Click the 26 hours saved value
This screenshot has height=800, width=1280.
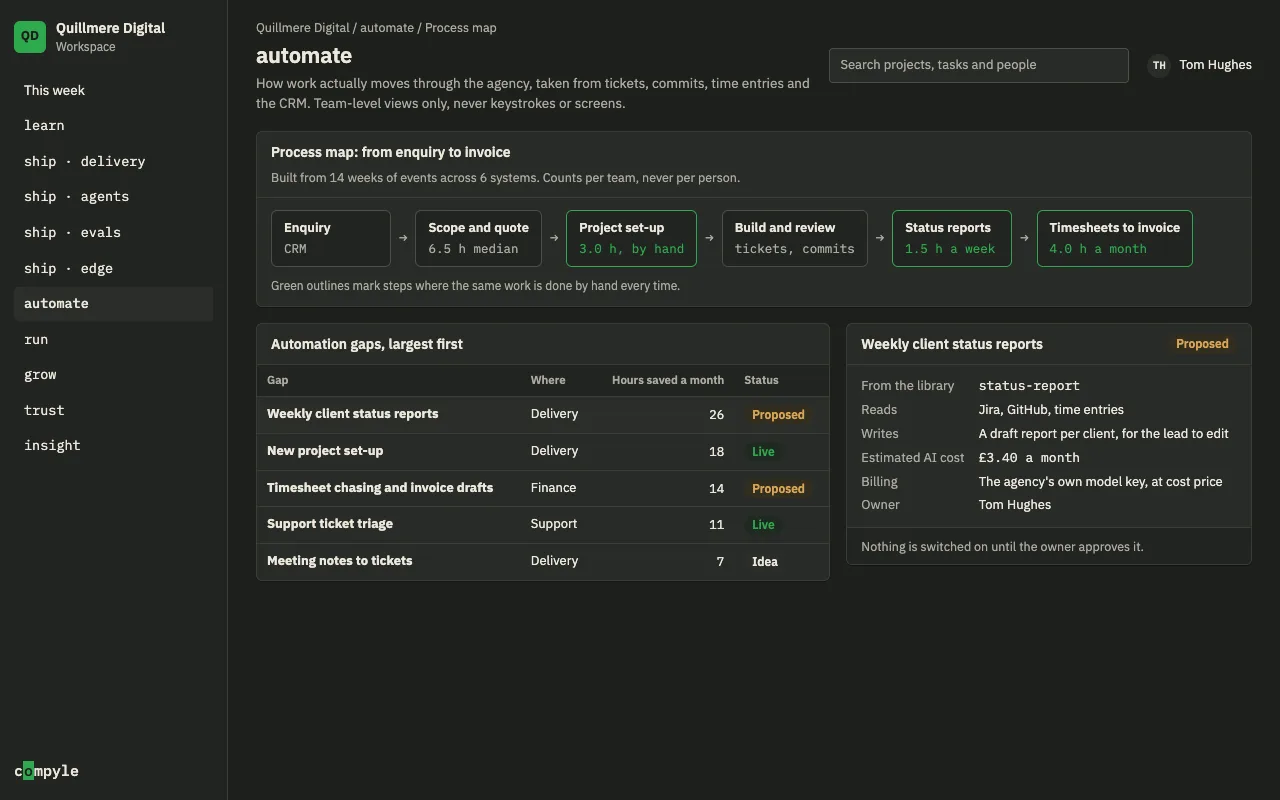point(716,414)
